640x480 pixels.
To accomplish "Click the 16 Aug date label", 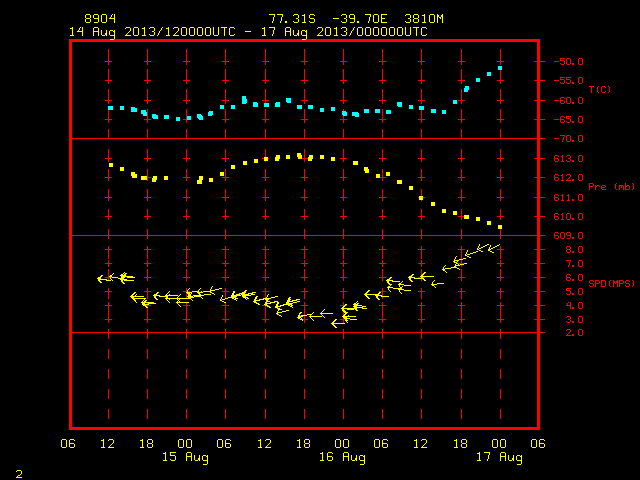I will coord(342,457).
